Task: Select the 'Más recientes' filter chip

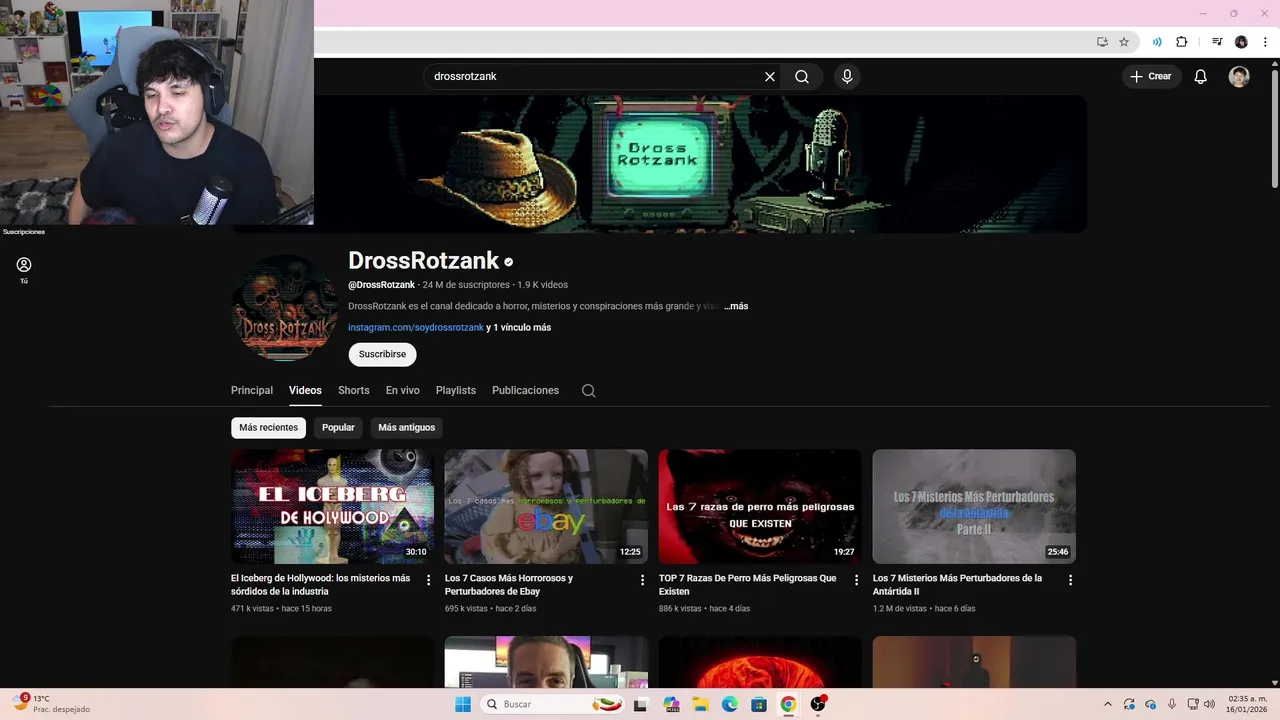Action: (268, 427)
